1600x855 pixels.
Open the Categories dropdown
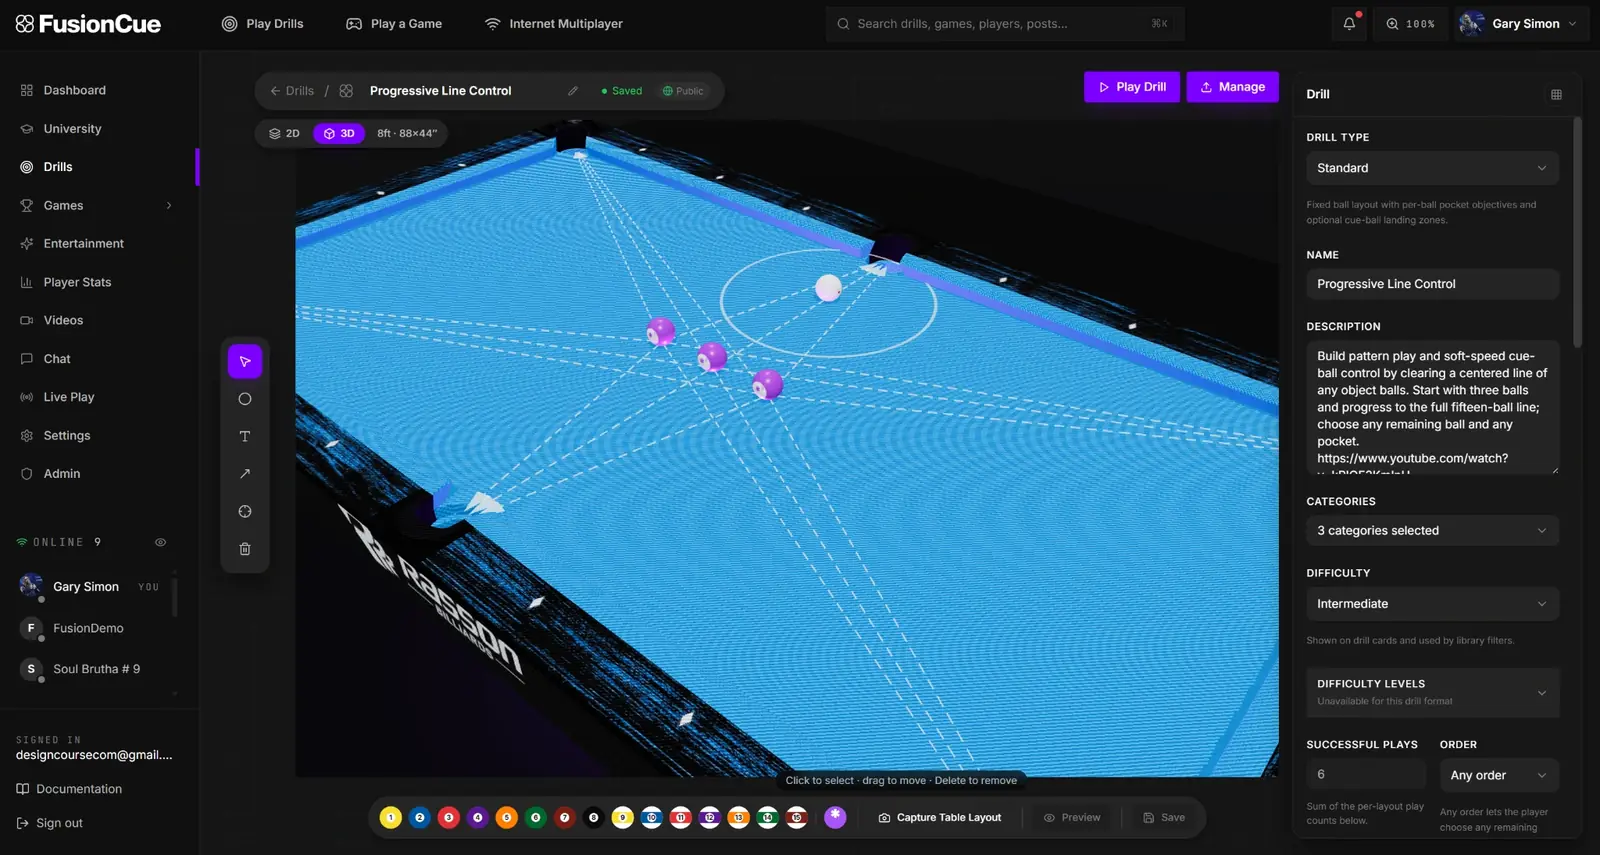1432,531
